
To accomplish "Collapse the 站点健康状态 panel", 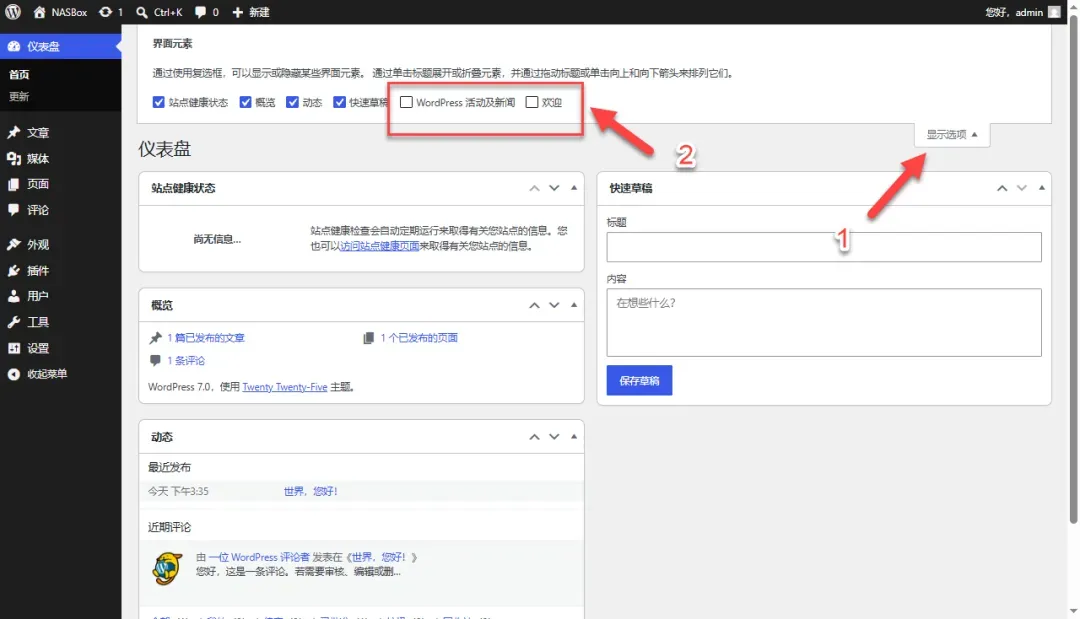I will (574, 188).
